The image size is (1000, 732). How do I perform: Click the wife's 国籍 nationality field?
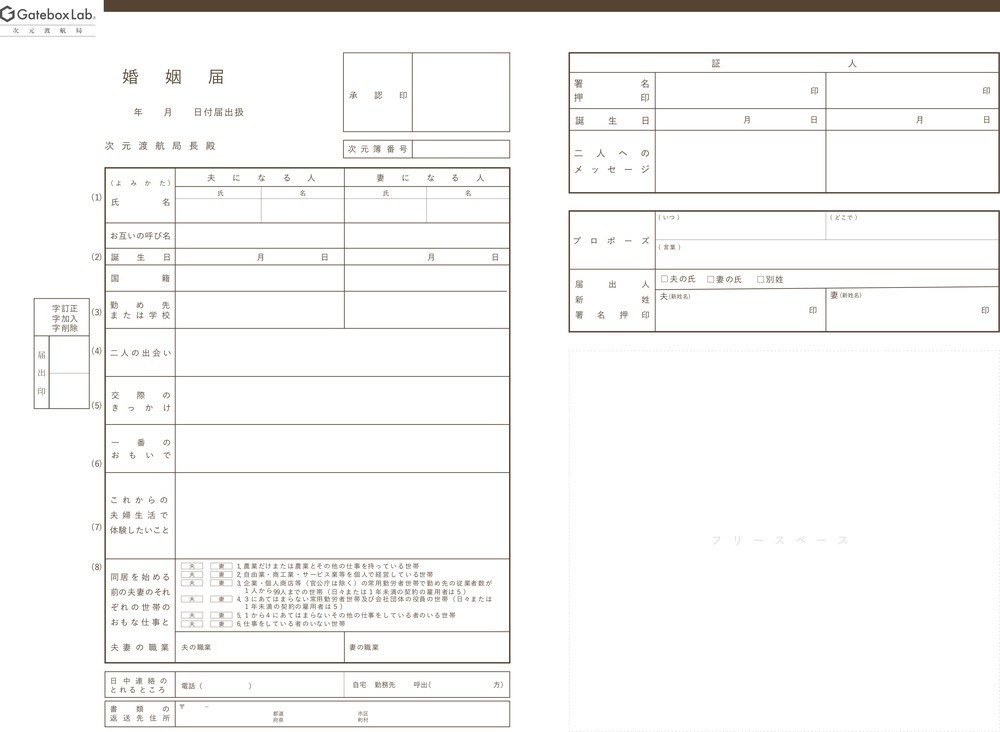pos(427,278)
